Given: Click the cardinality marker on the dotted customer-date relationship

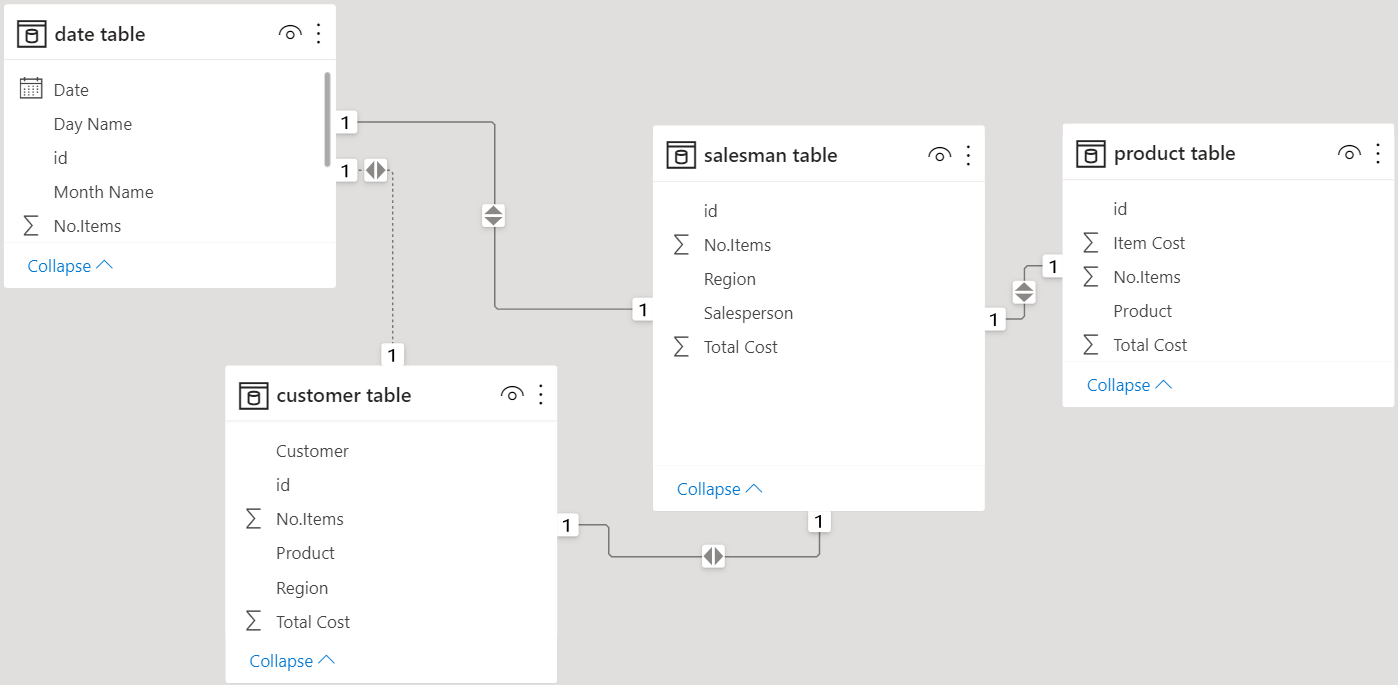Looking at the screenshot, I should [x=392, y=354].
